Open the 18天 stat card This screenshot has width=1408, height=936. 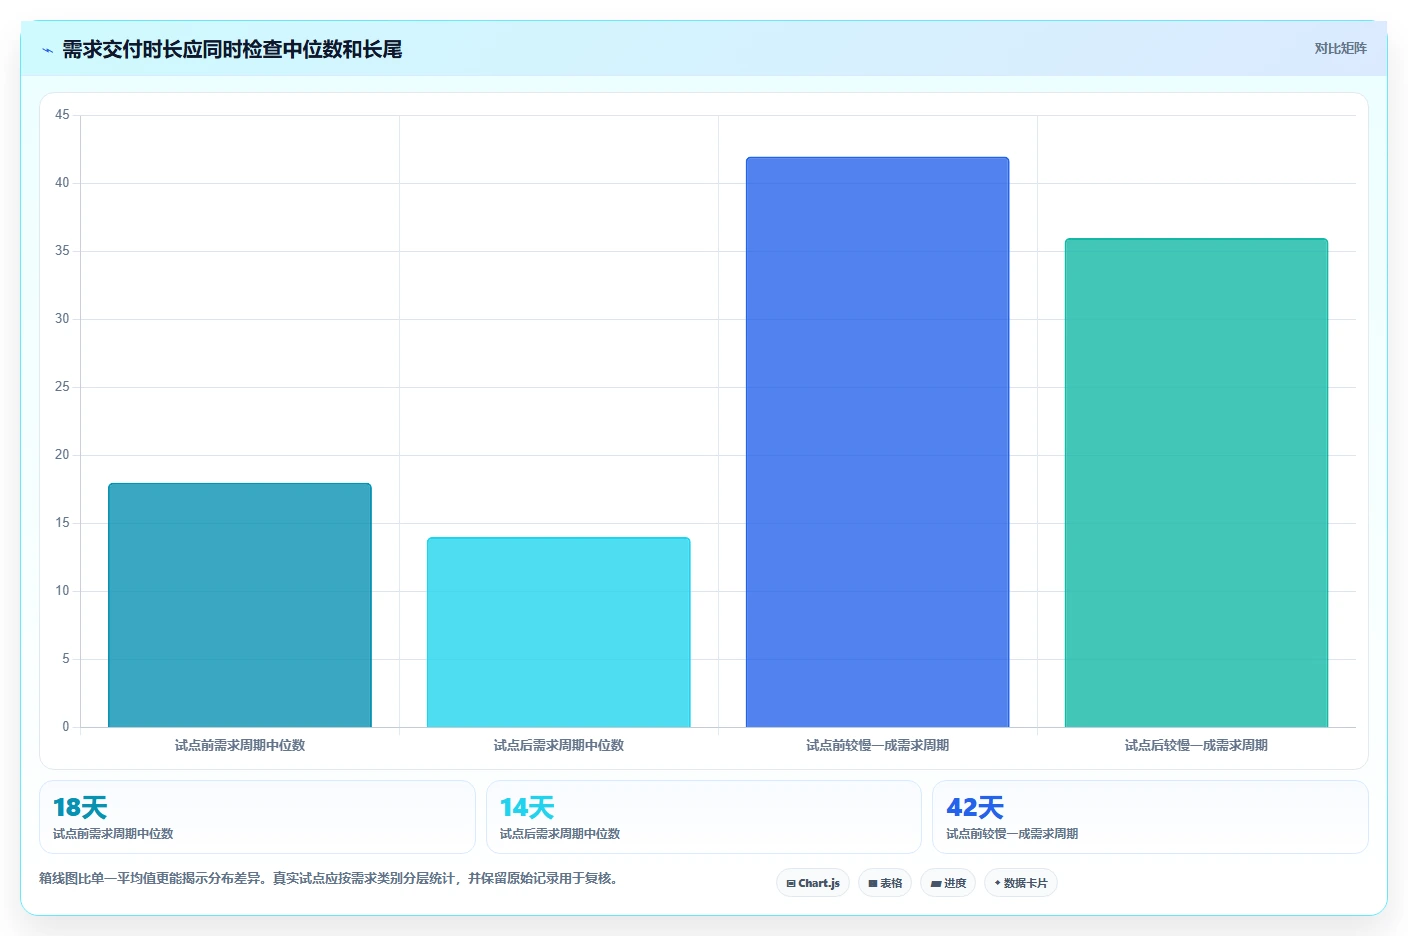pyautogui.click(x=257, y=817)
